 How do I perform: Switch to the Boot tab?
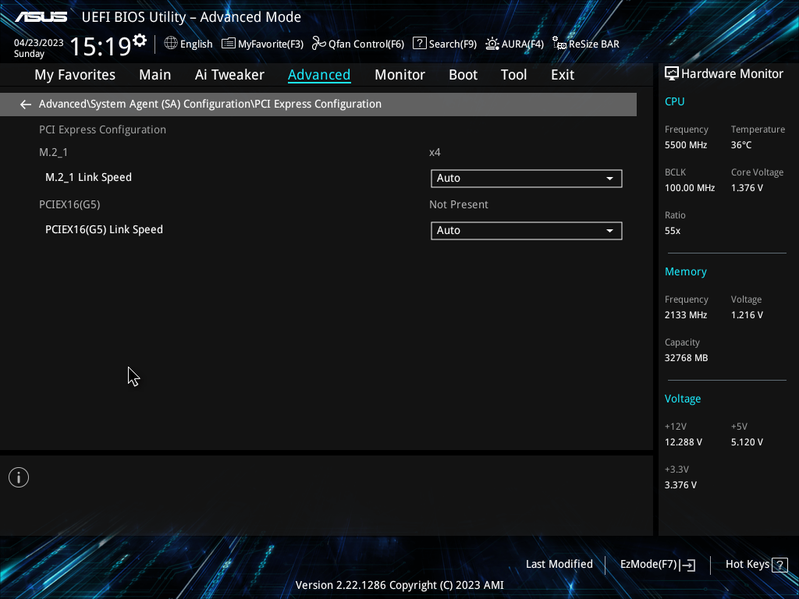tap(463, 75)
